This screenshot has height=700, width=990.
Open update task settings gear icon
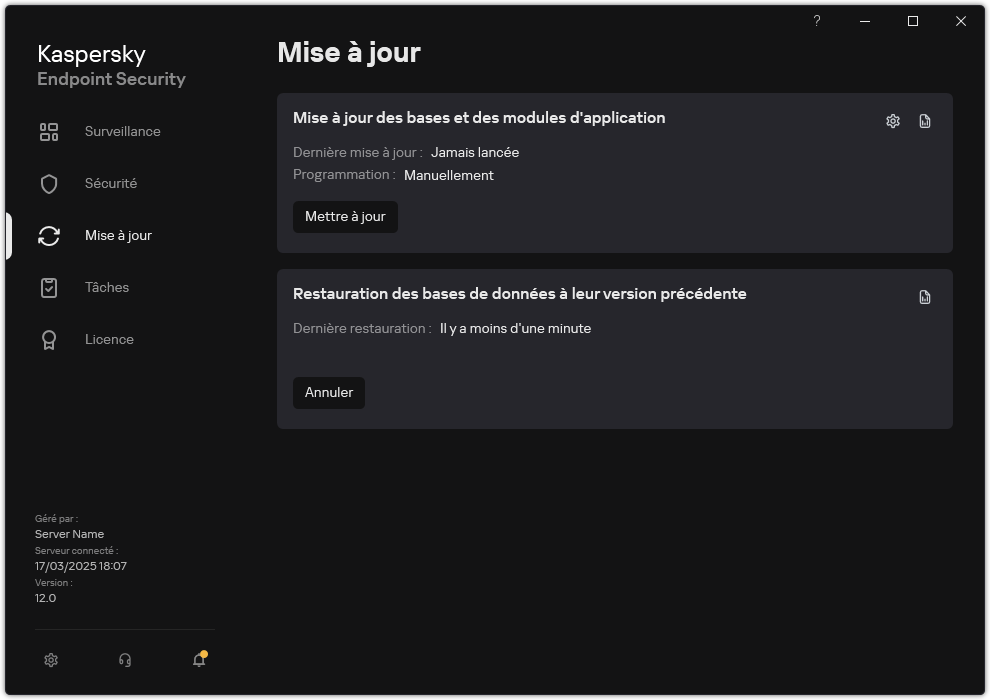pyautogui.click(x=892, y=121)
